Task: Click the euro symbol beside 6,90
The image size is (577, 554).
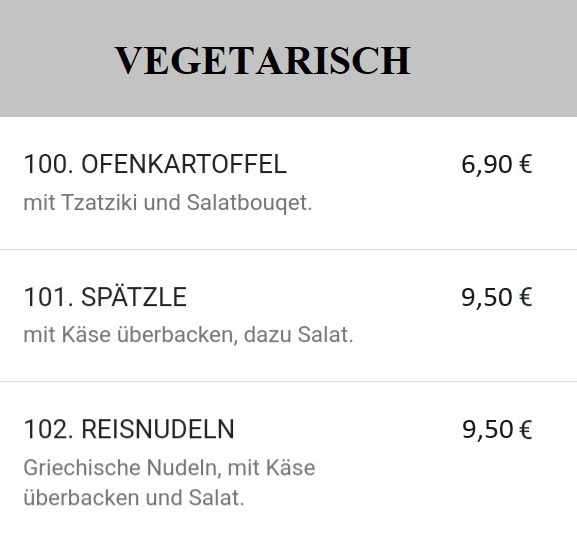Action: click(525, 164)
